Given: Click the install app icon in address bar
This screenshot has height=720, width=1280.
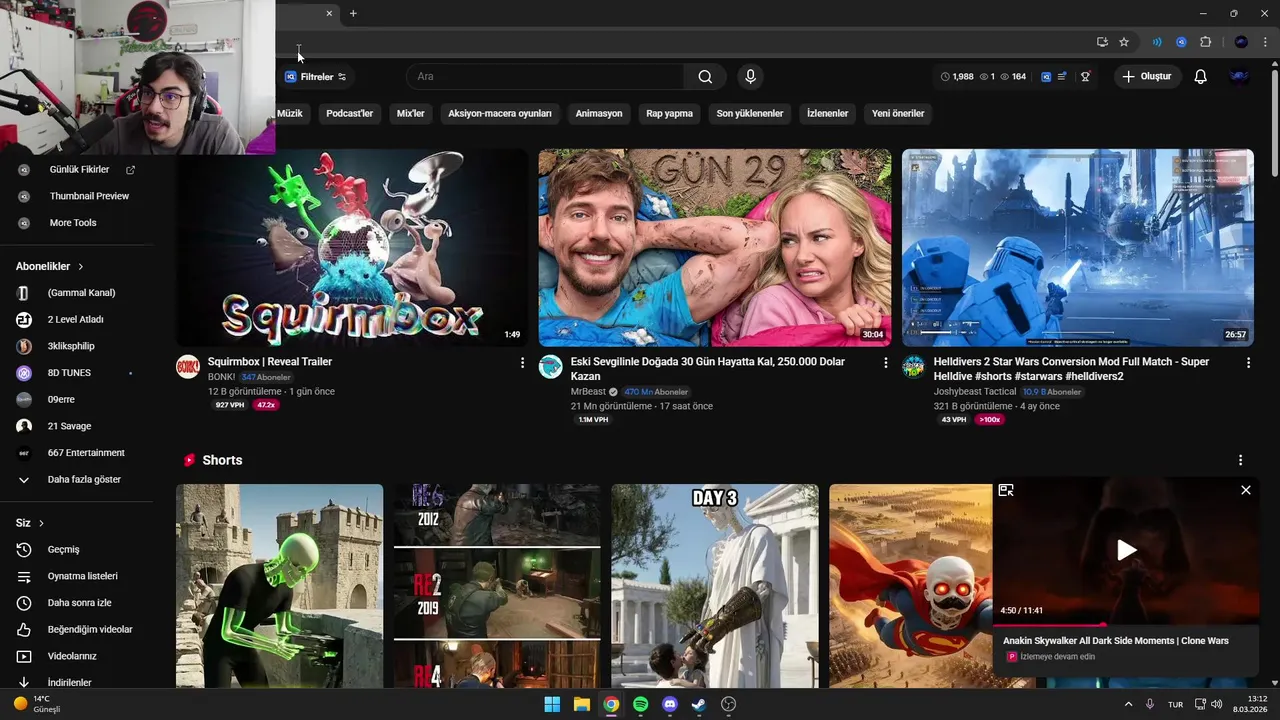Looking at the screenshot, I should pyautogui.click(x=1102, y=42).
